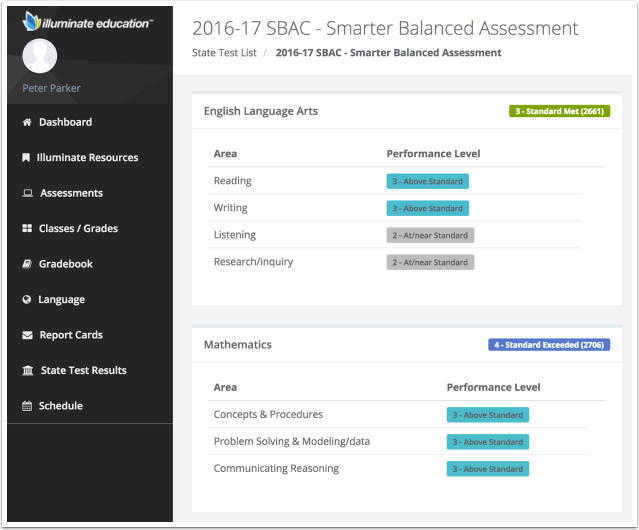The width and height of the screenshot is (639, 530).
Task: Click the Assessments laptop icon
Action: click(x=27, y=193)
